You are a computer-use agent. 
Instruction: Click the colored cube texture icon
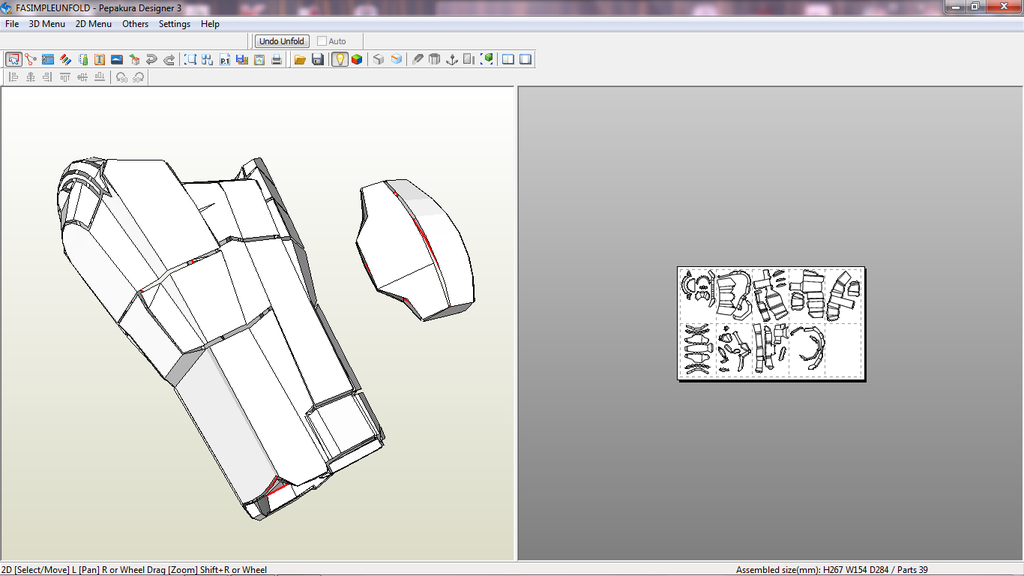point(357,60)
